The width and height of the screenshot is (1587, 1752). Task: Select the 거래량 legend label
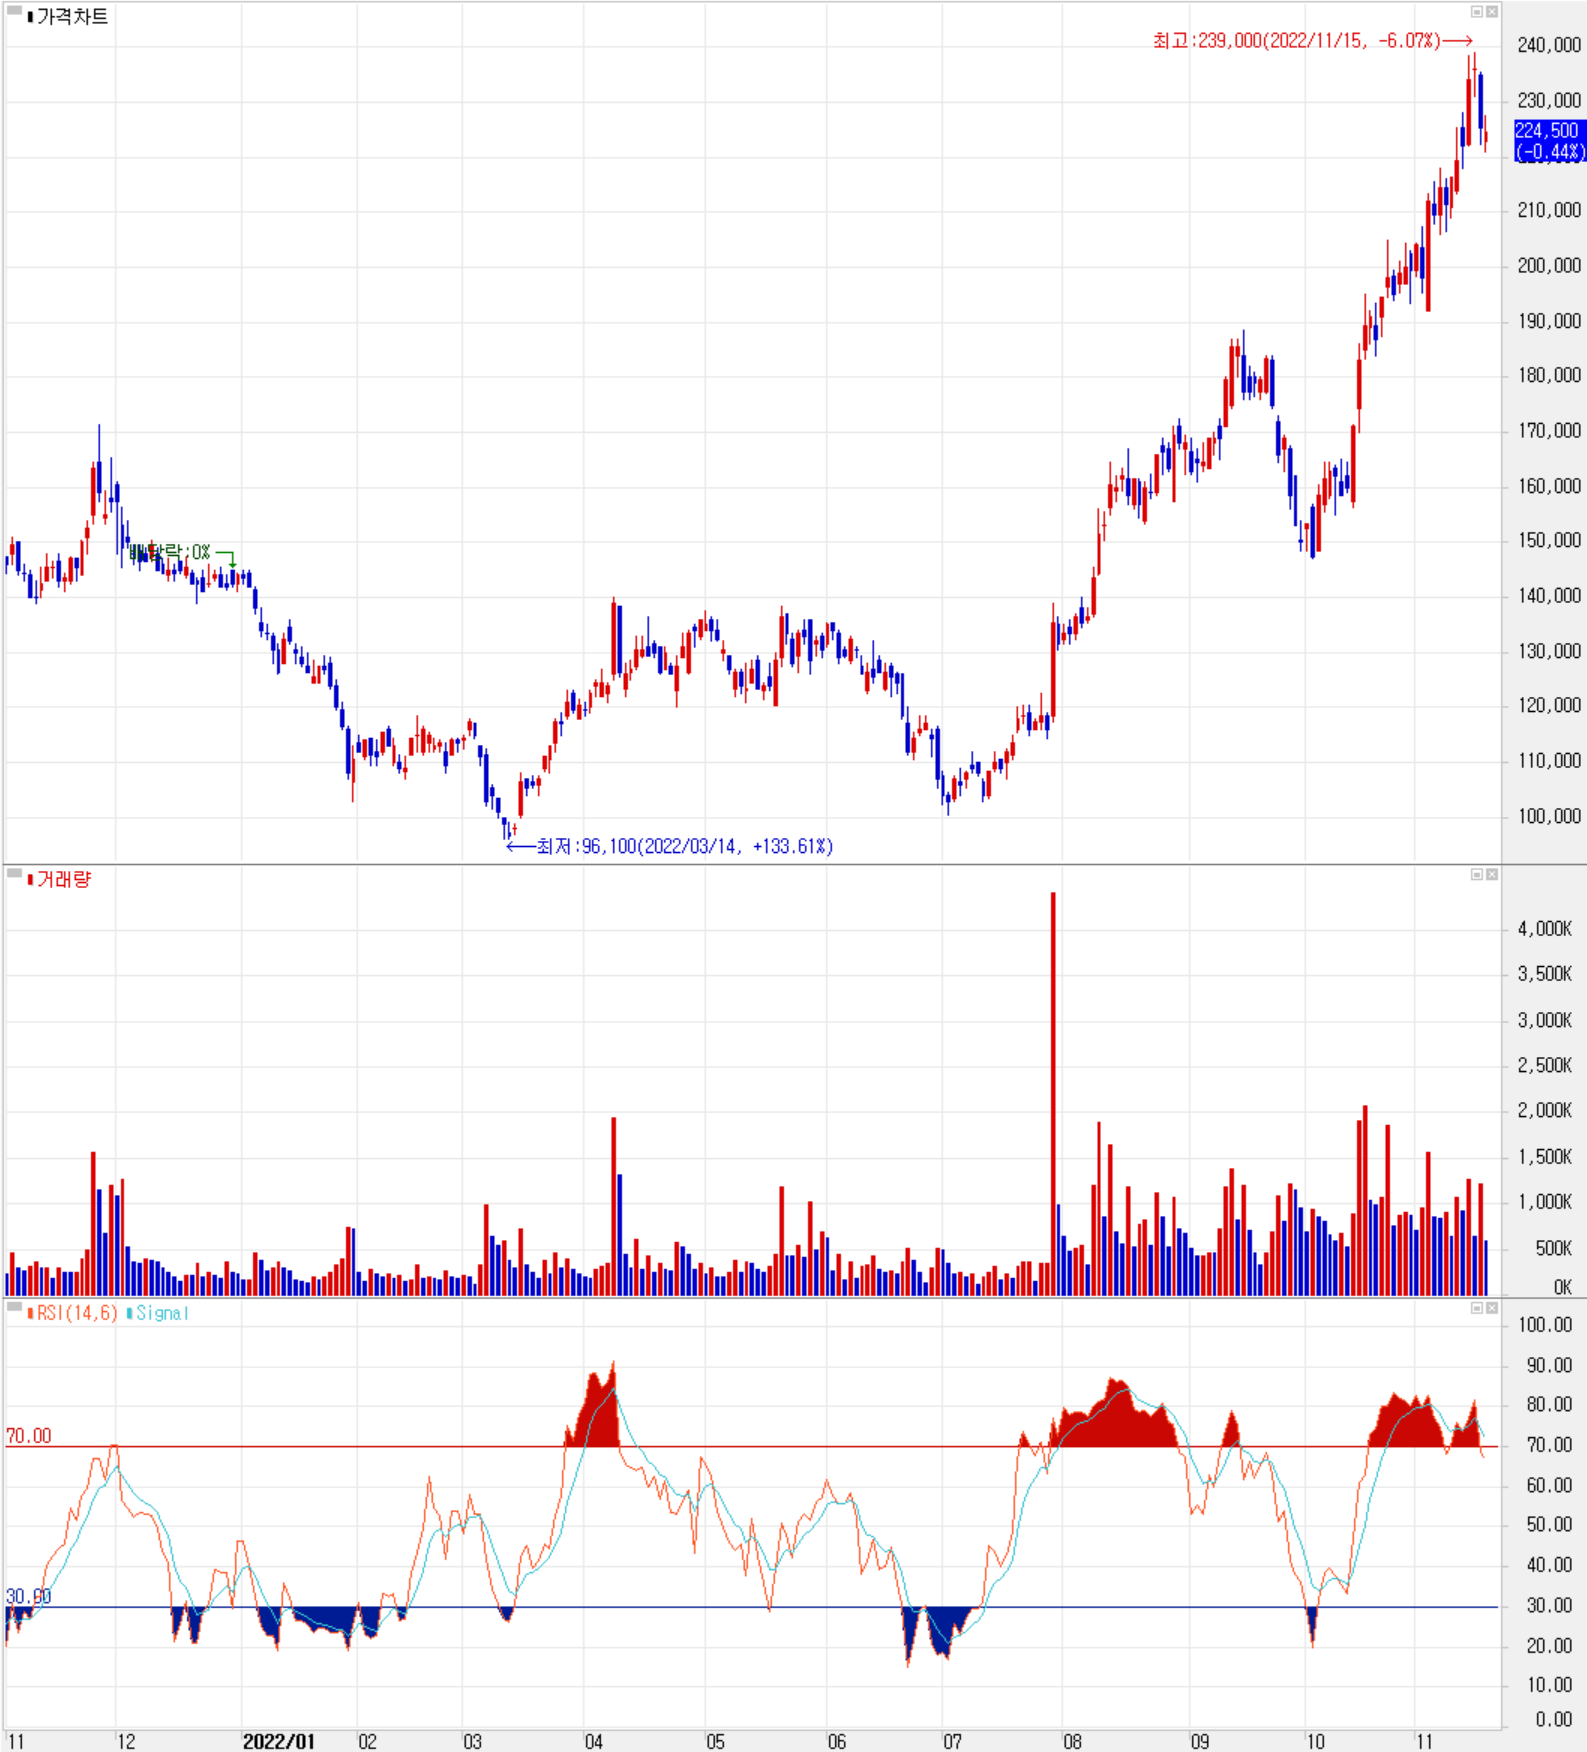[64, 880]
